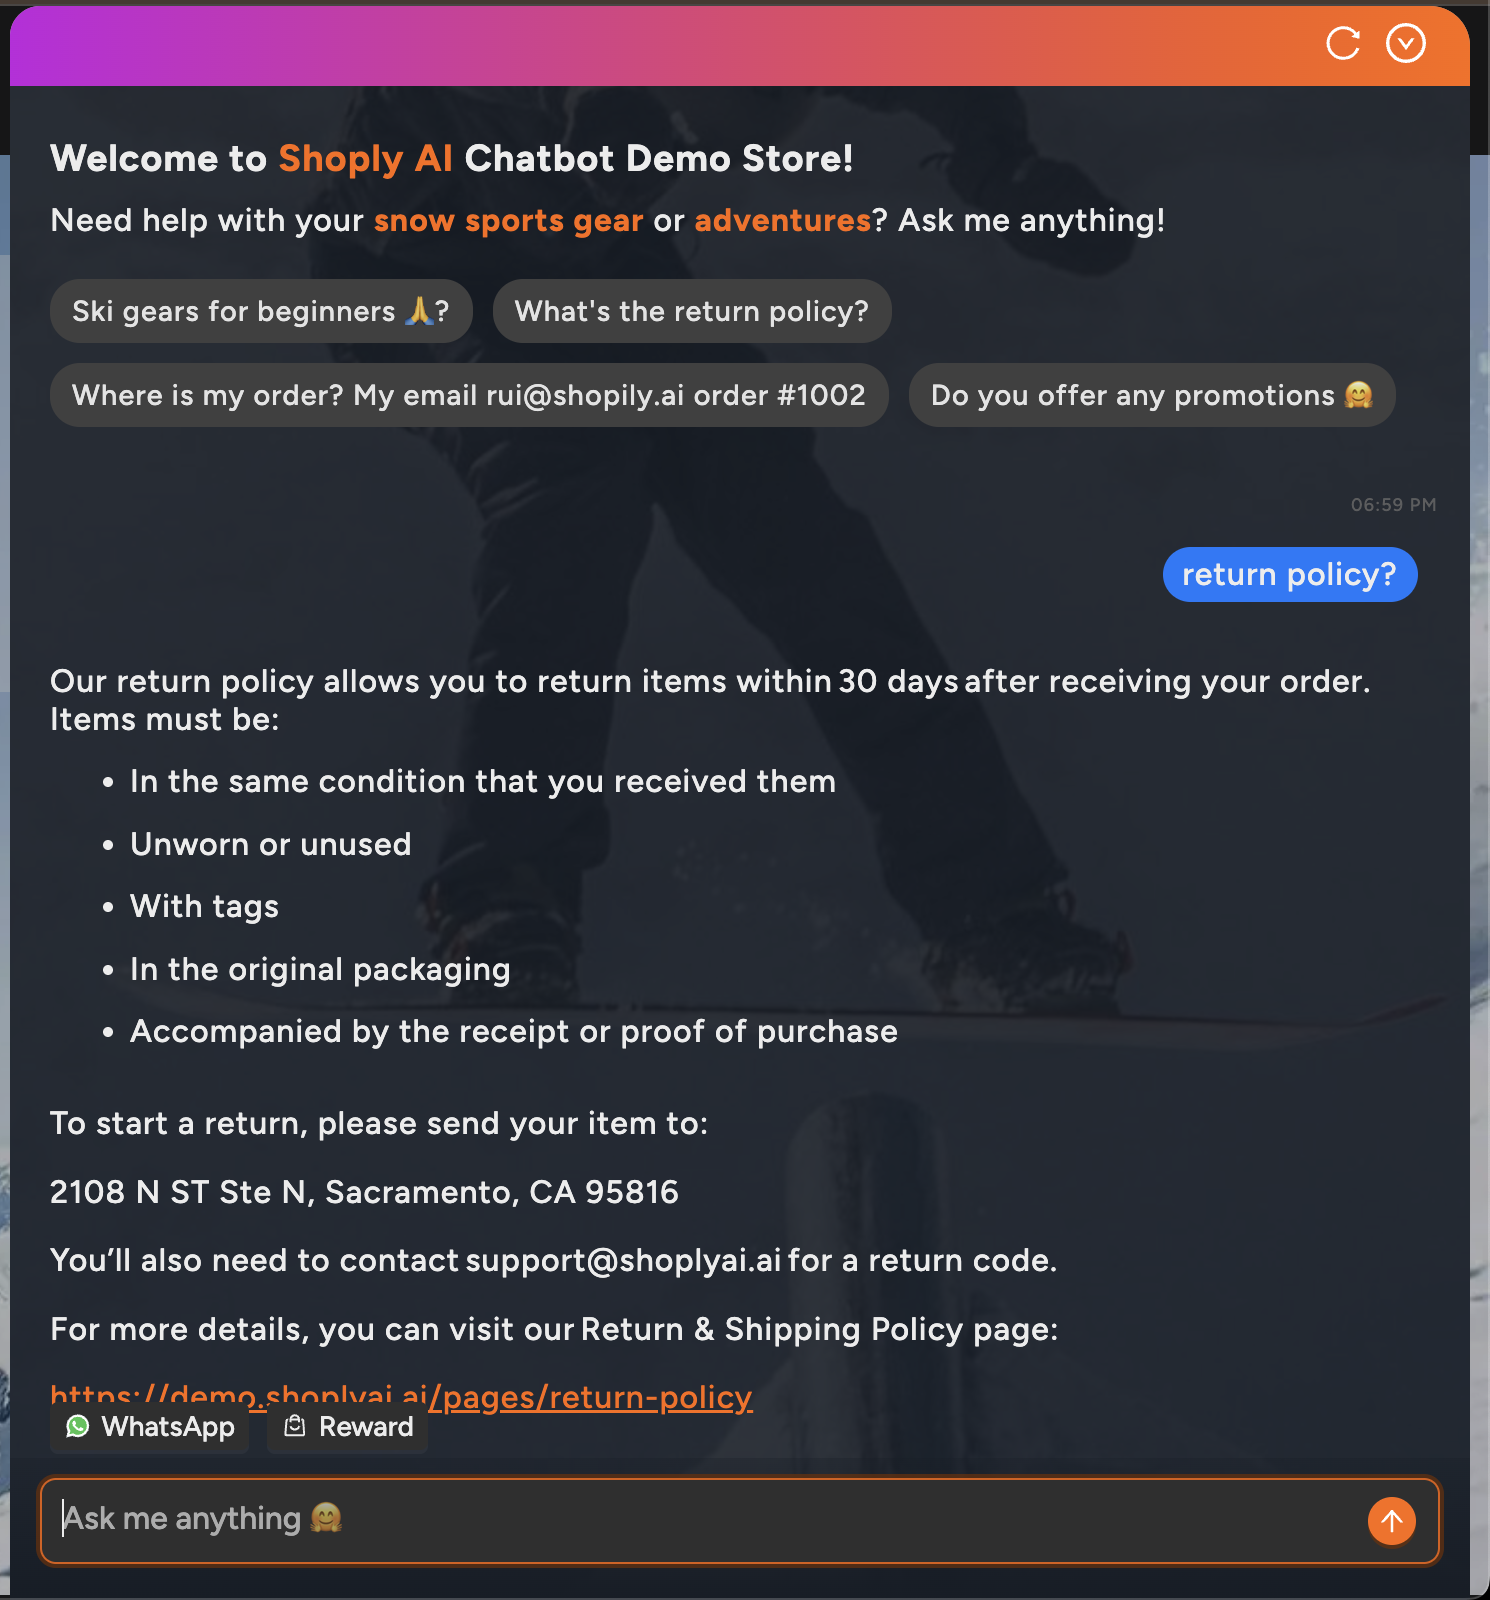The height and width of the screenshot is (1600, 1490).
Task: Click the 06:59 PM message timestamp
Action: (1393, 505)
